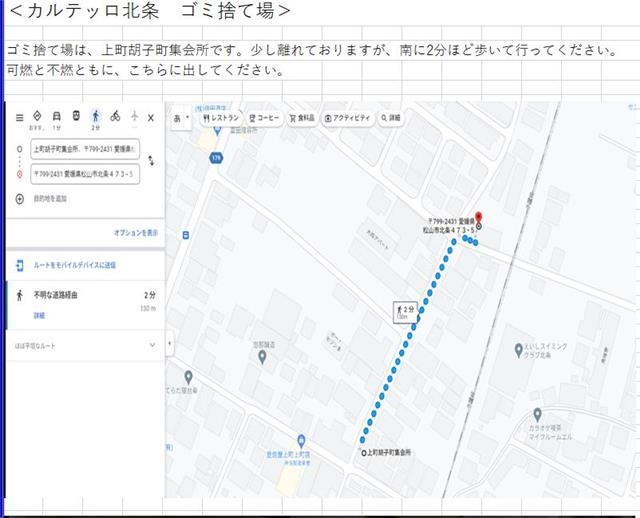Click the red destination pin on map
640x518 pixels.
[478, 218]
